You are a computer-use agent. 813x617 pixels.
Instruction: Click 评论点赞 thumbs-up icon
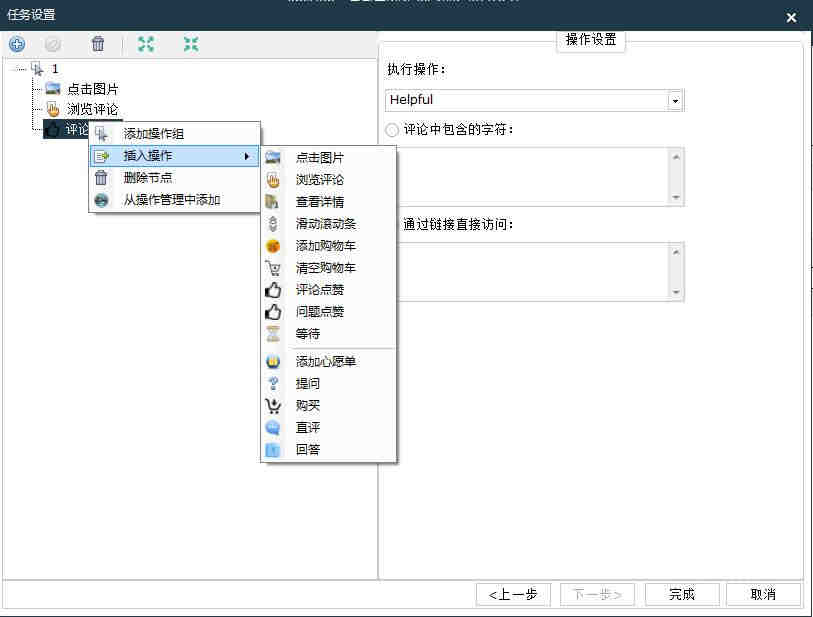click(x=273, y=290)
